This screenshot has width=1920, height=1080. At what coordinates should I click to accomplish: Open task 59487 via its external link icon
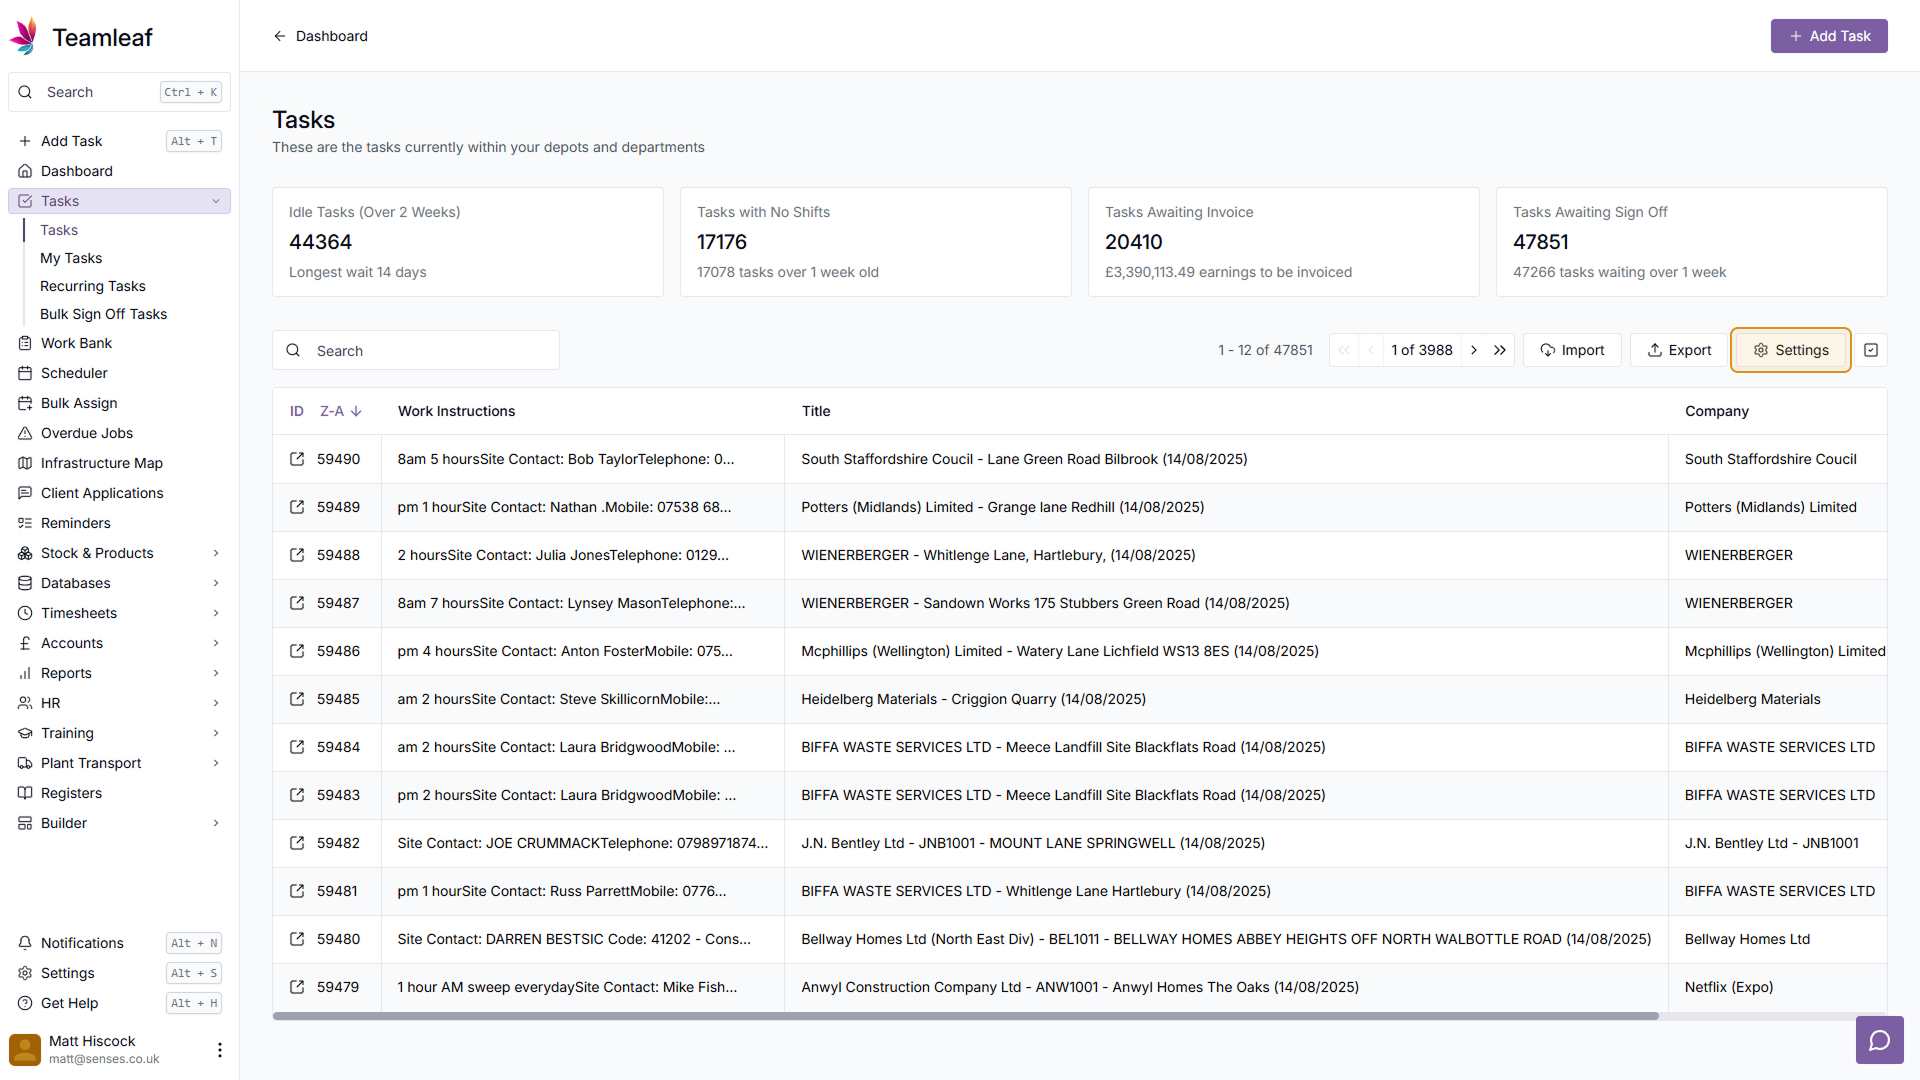coord(297,603)
